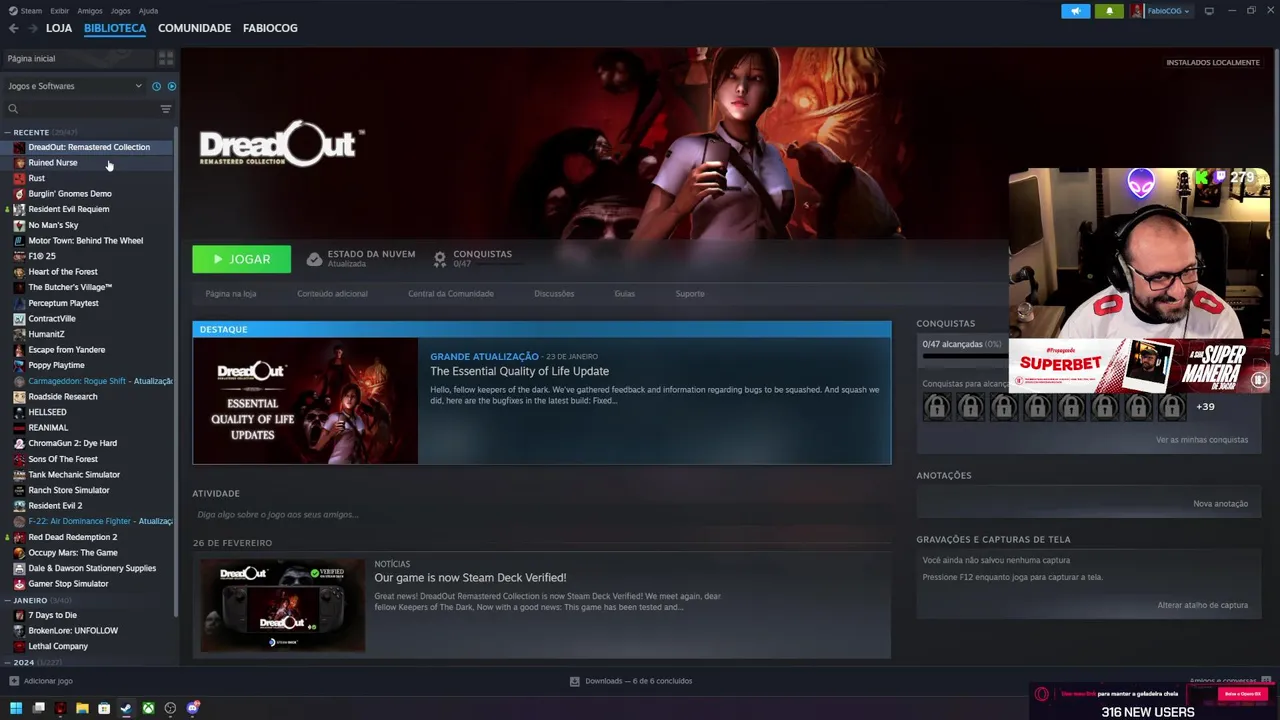Select Resident Evil Requiem in library
This screenshot has width=1280, height=720.
click(x=69, y=209)
